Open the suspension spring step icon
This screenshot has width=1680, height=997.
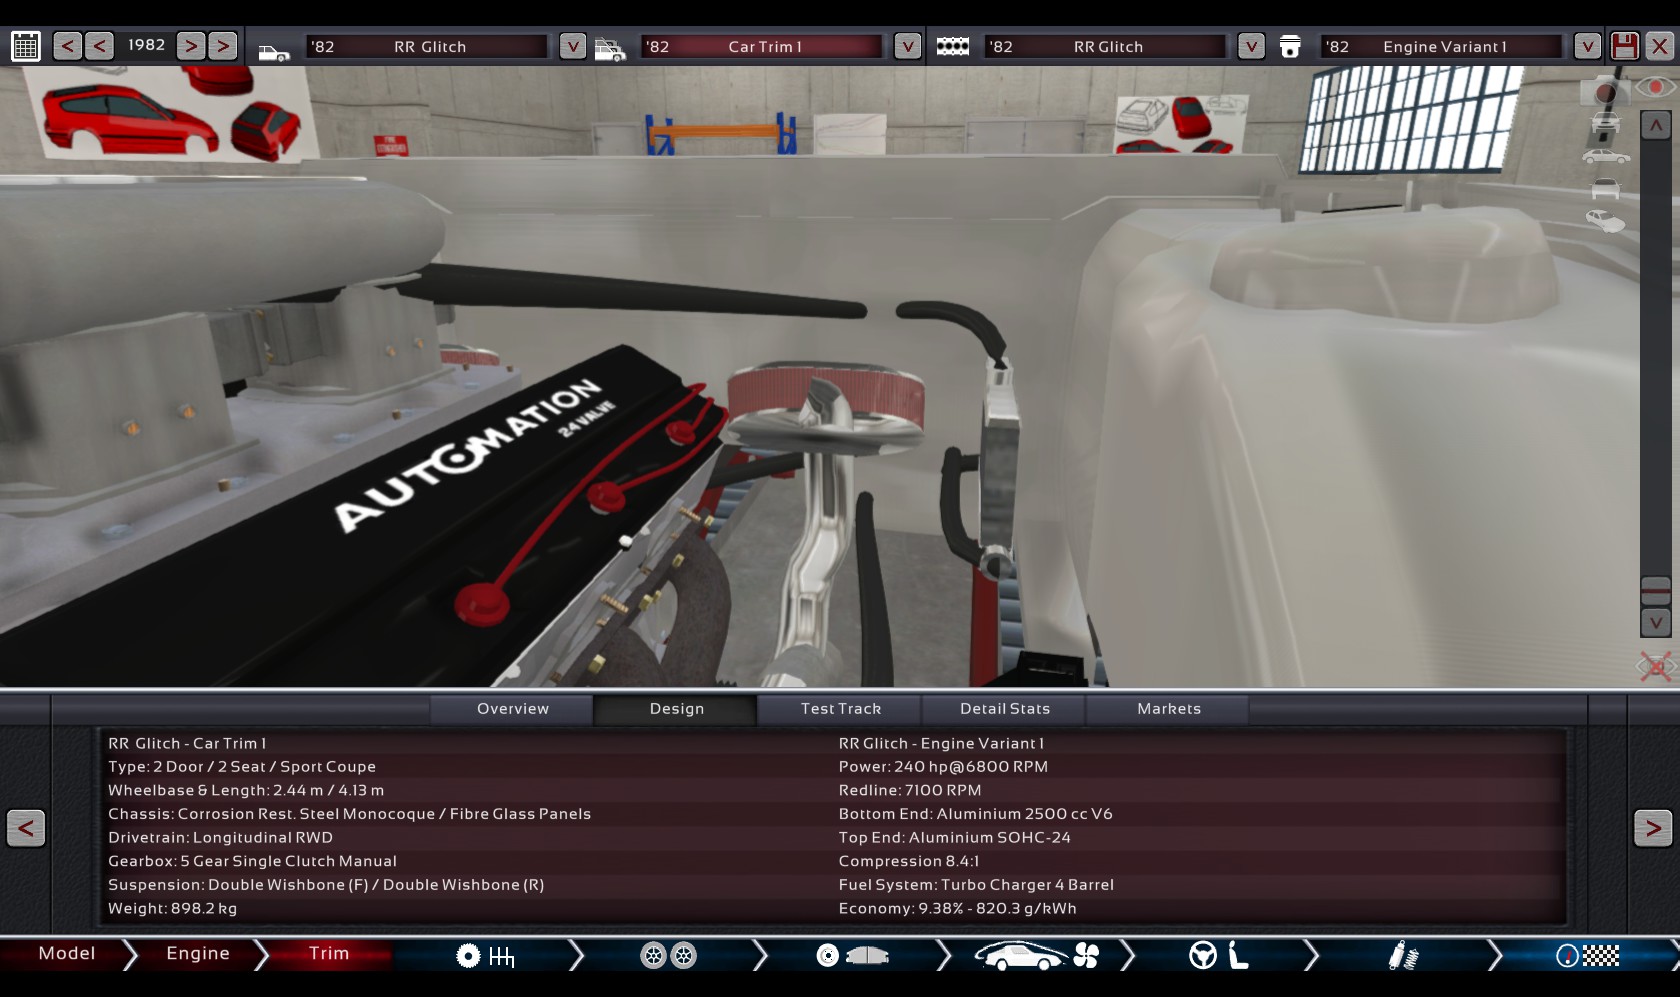[x=1403, y=956]
